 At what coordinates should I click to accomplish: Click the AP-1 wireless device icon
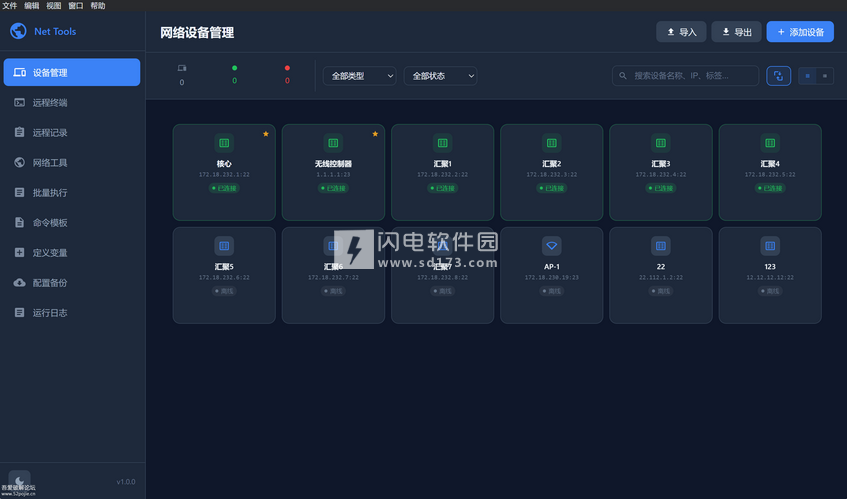[x=551, y=245]
